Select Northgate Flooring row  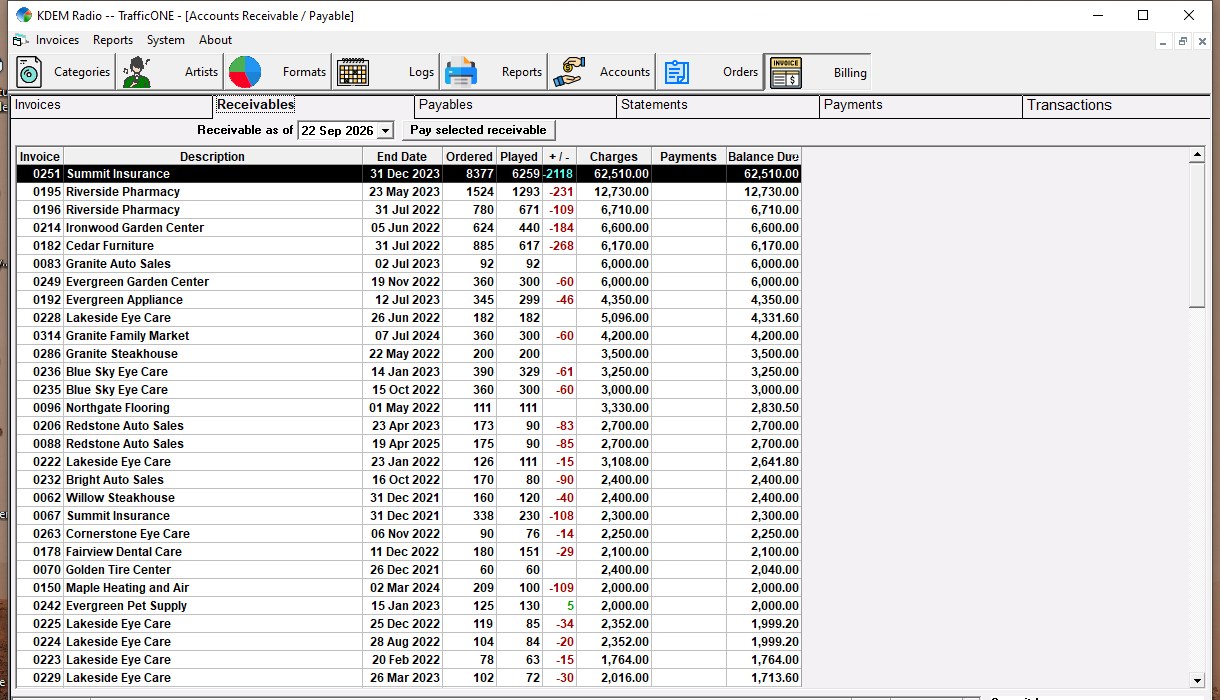(408, 408)
